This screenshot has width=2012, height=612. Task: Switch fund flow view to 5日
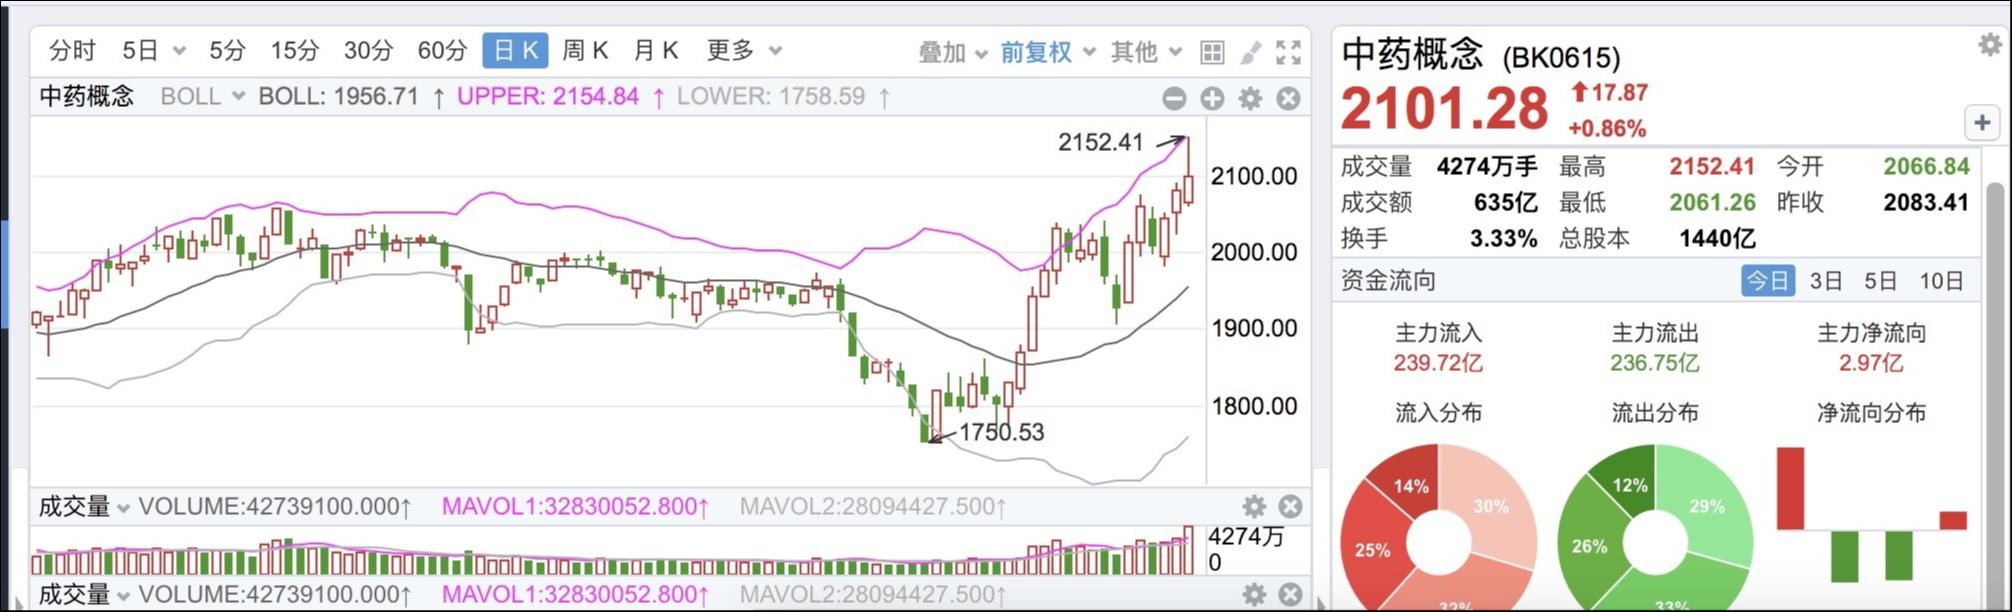tap(1878, 281)
